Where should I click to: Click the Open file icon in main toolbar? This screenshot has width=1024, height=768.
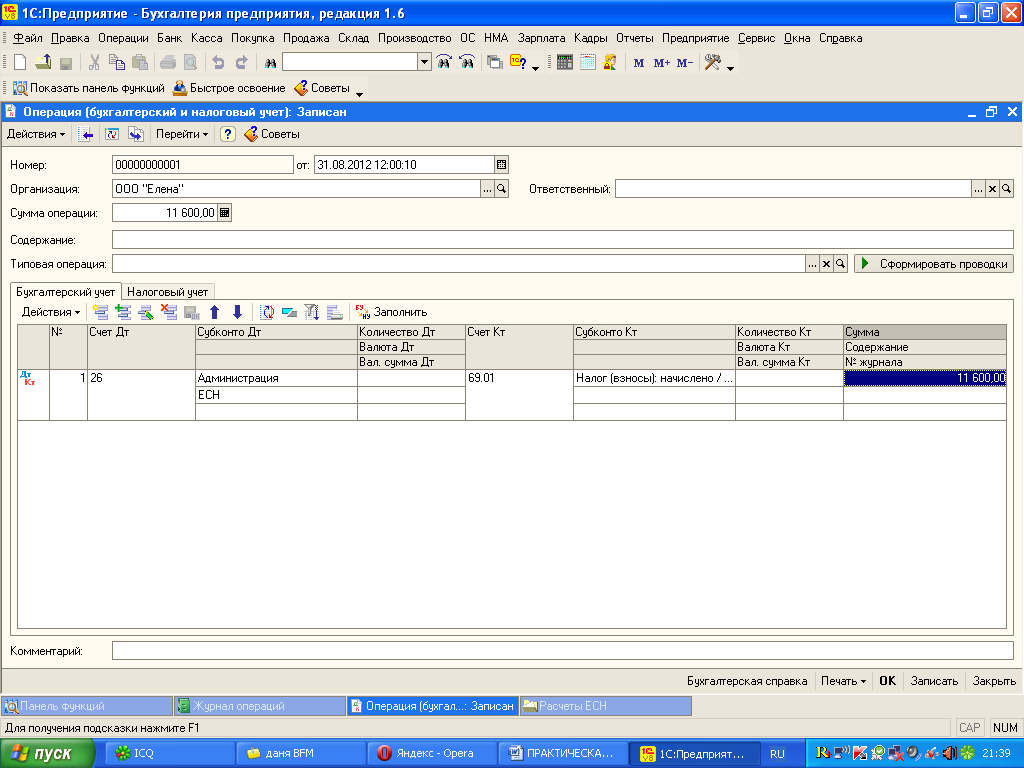tap(43, 63)
